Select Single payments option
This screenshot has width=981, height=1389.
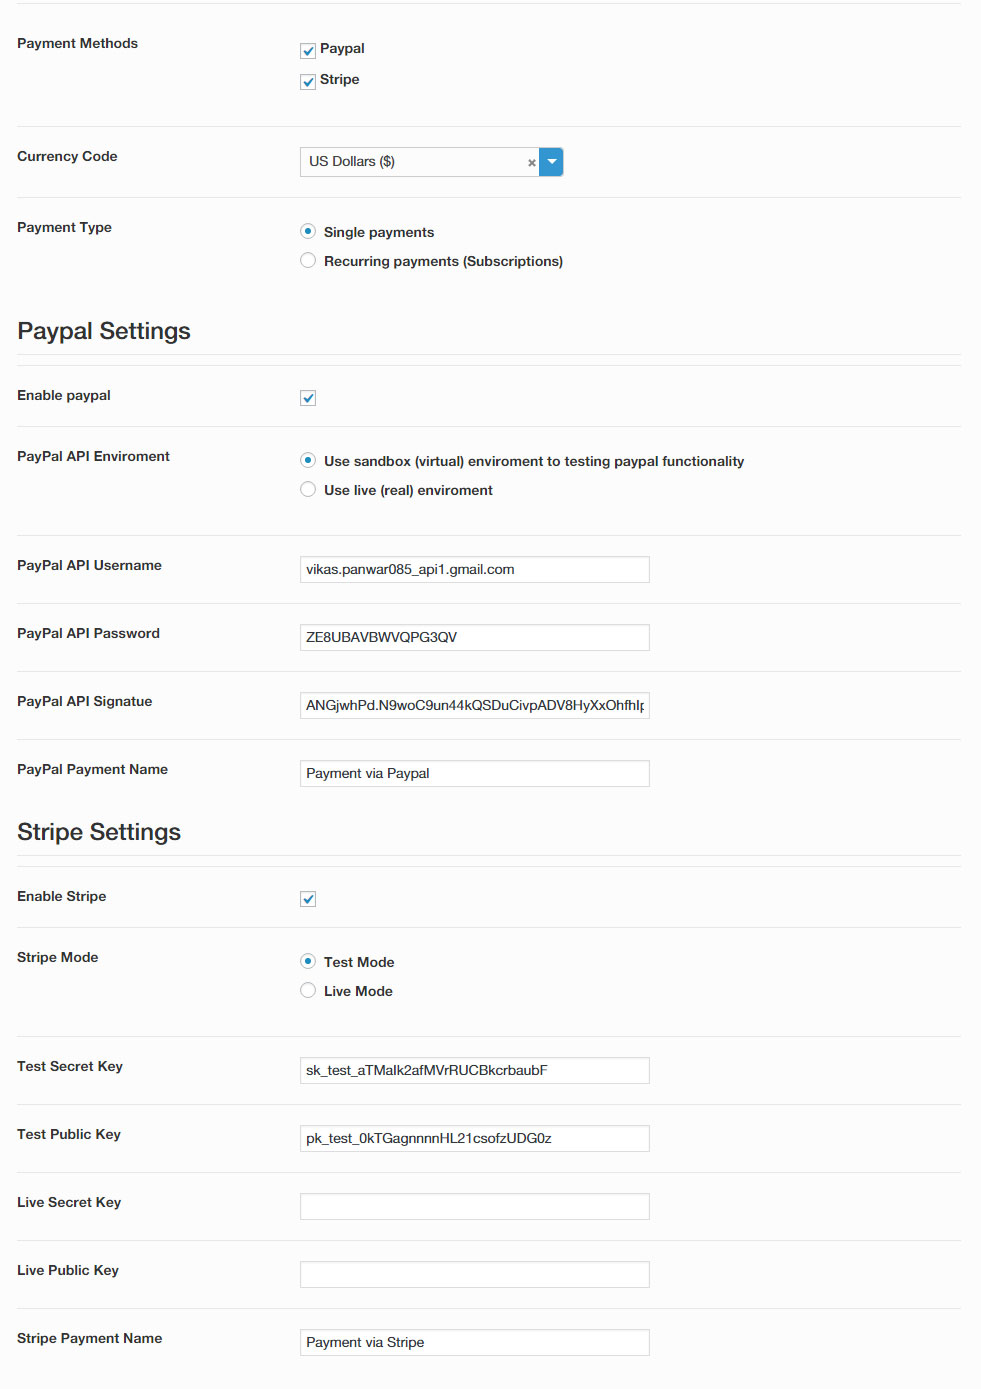tap(308, 231)
